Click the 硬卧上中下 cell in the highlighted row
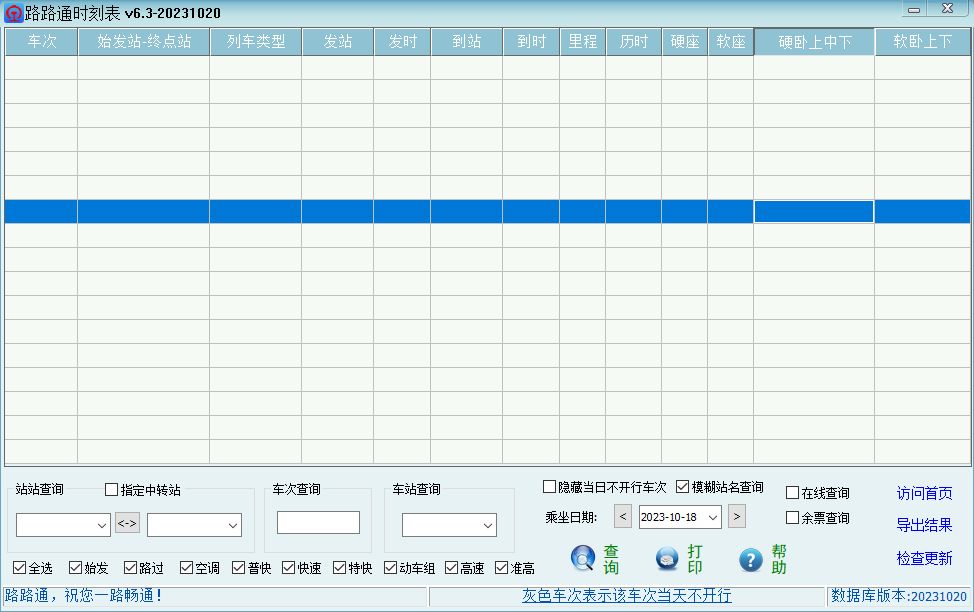Screen dimensions: 974x612 [814, 211]
